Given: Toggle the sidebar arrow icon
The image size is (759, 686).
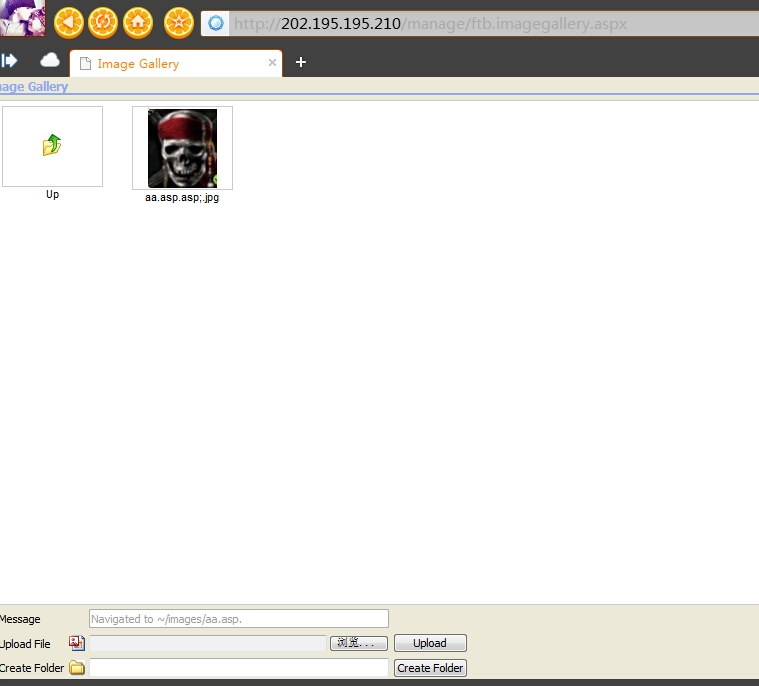Looking at the screenshot, I should click(x=9, y=61).
